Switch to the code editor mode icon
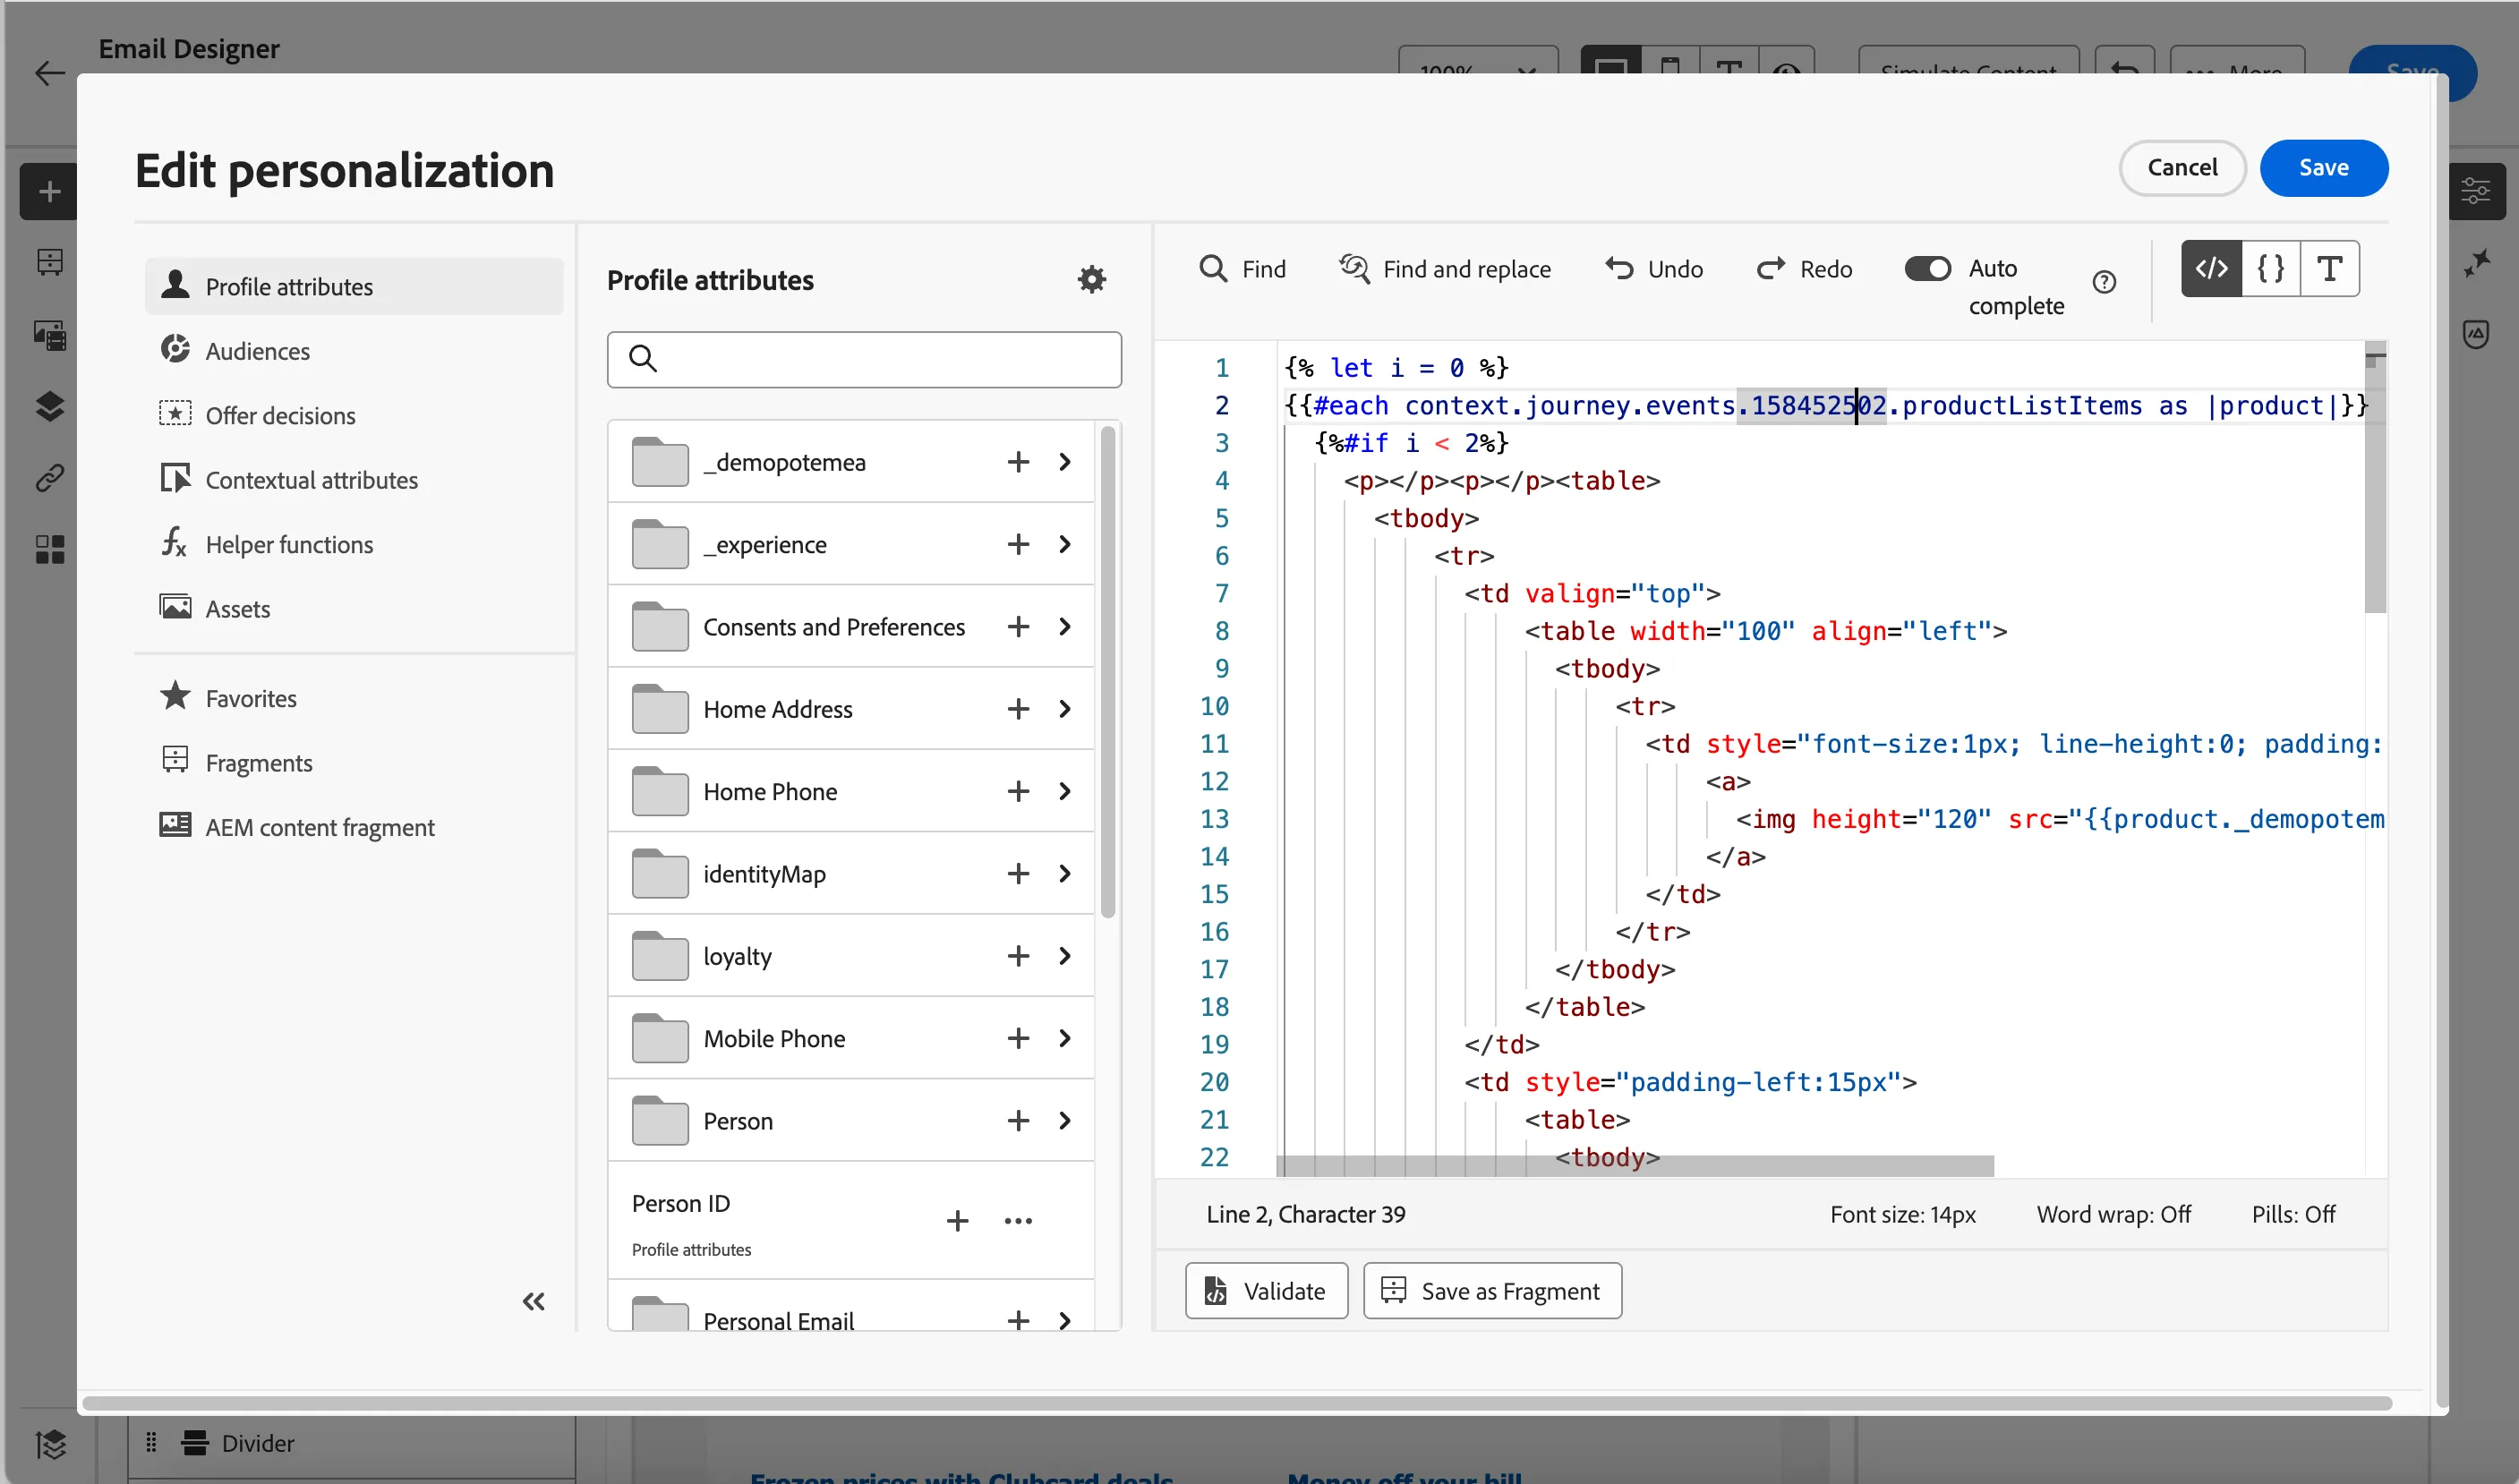This screenshot has width=2519, height=1484. tap(2211, 268)
